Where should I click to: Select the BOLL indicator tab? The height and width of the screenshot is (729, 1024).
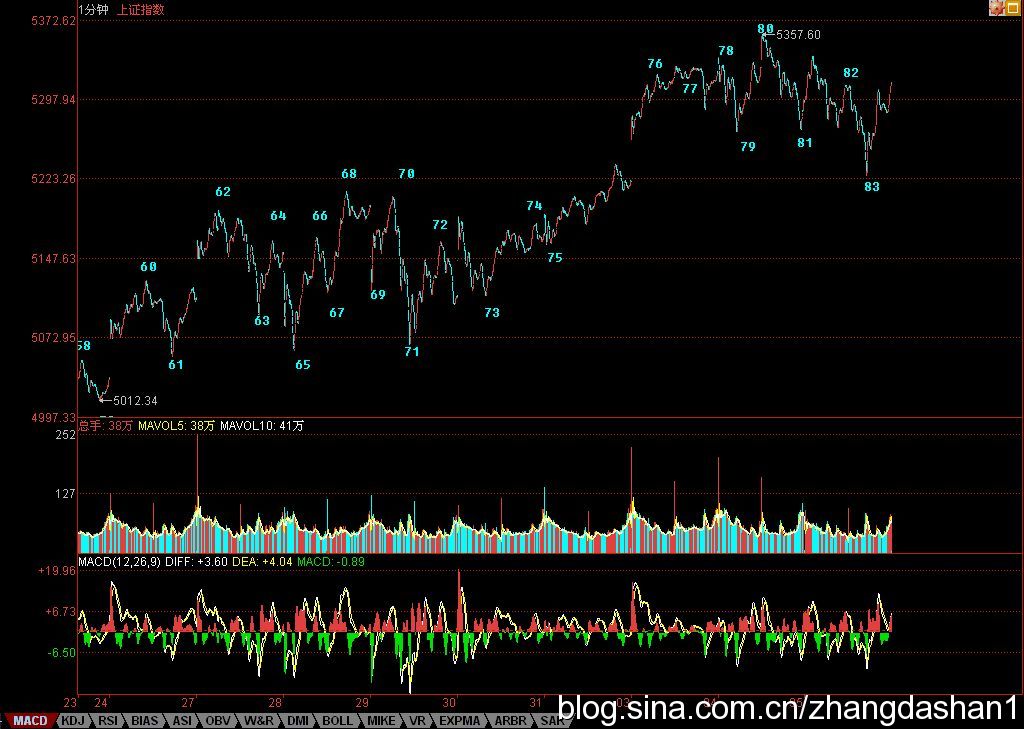(338, 720)
